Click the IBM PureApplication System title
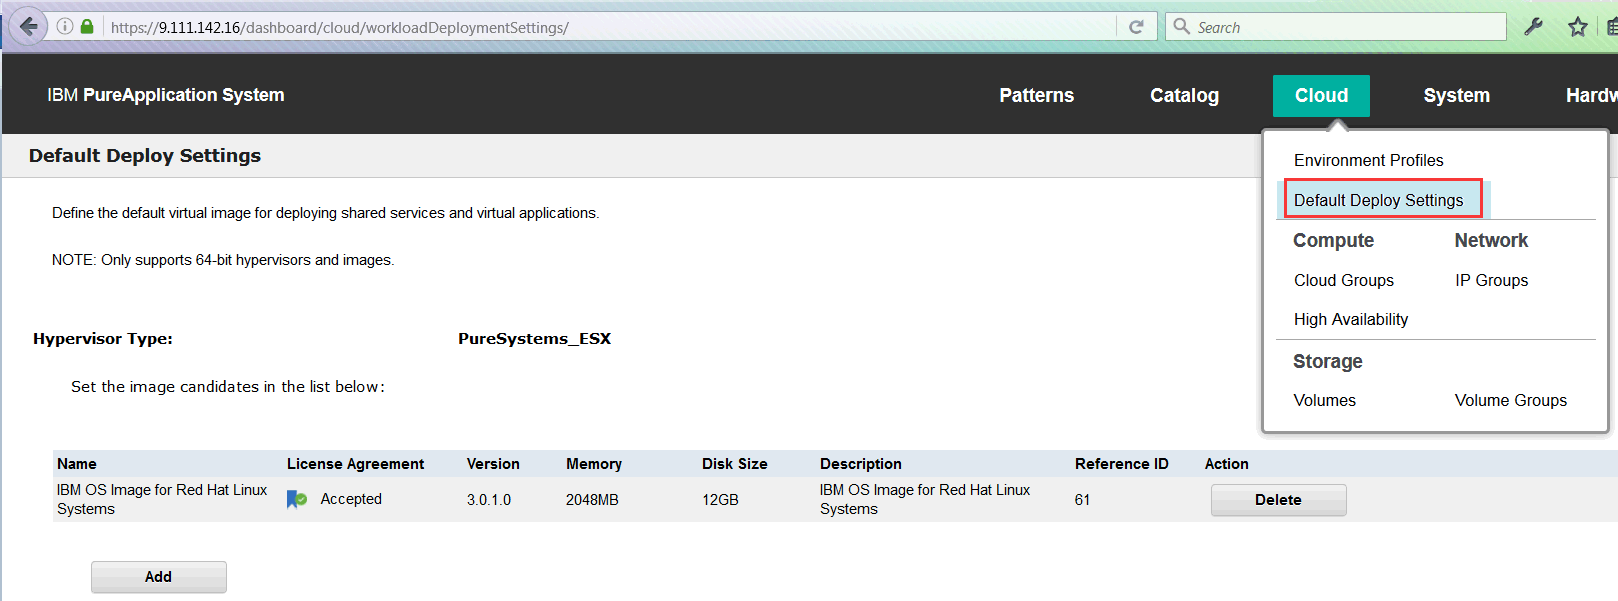The width and height of the screenshot is (1618, 601). pos(165,95)
